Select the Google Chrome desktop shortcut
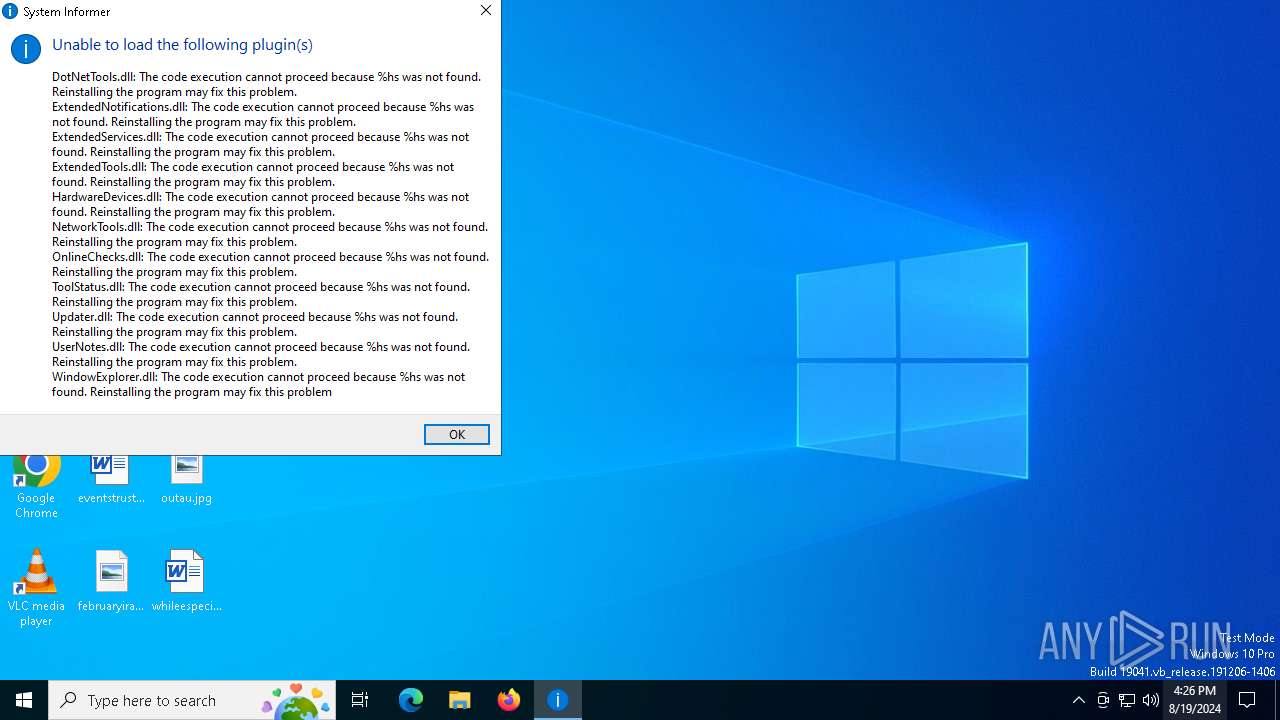Viewport: 1280px width, 720px height. coord(36,487)
